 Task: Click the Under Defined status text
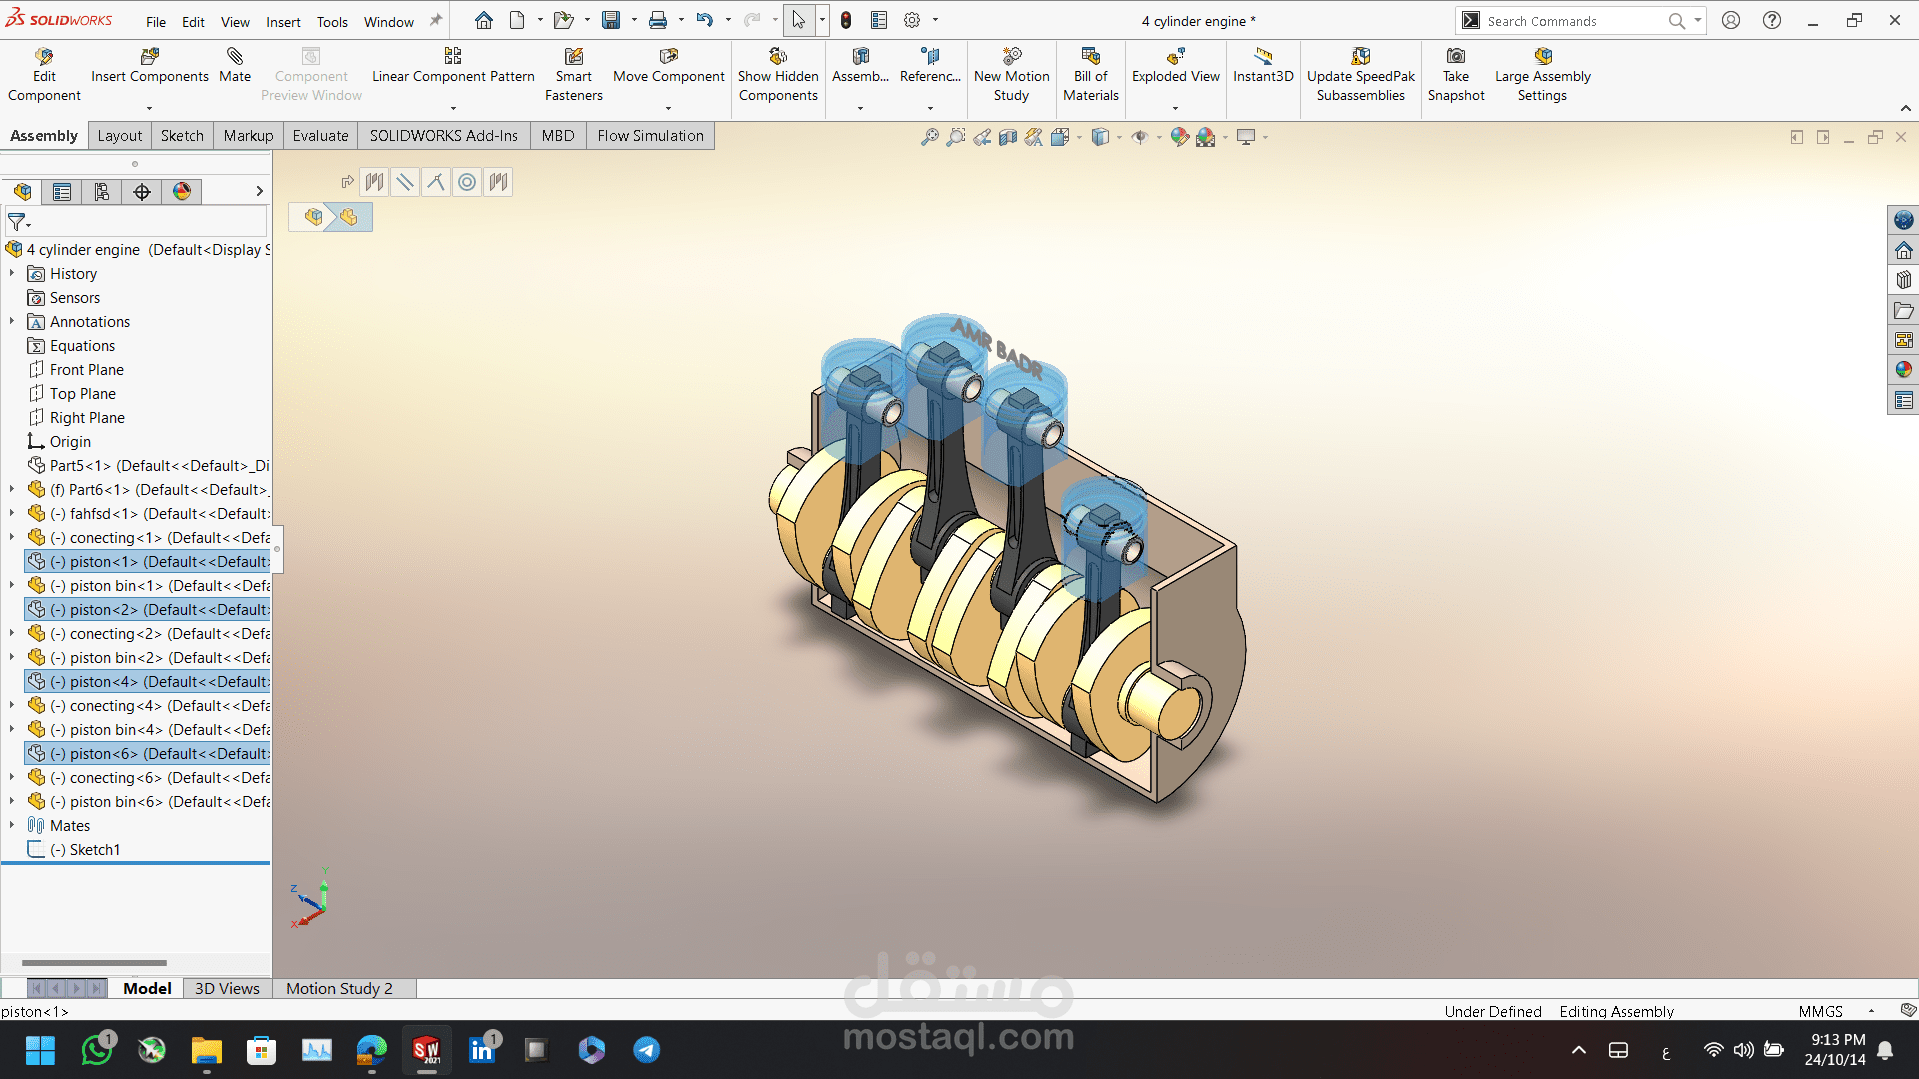coord(1492,1012)
